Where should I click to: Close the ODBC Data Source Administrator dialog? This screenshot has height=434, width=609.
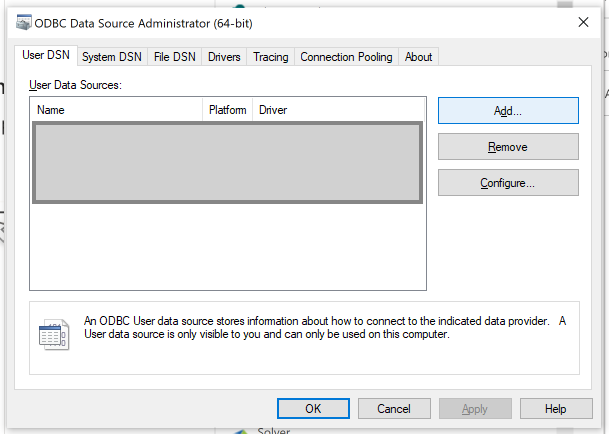(x=583, y=22)
